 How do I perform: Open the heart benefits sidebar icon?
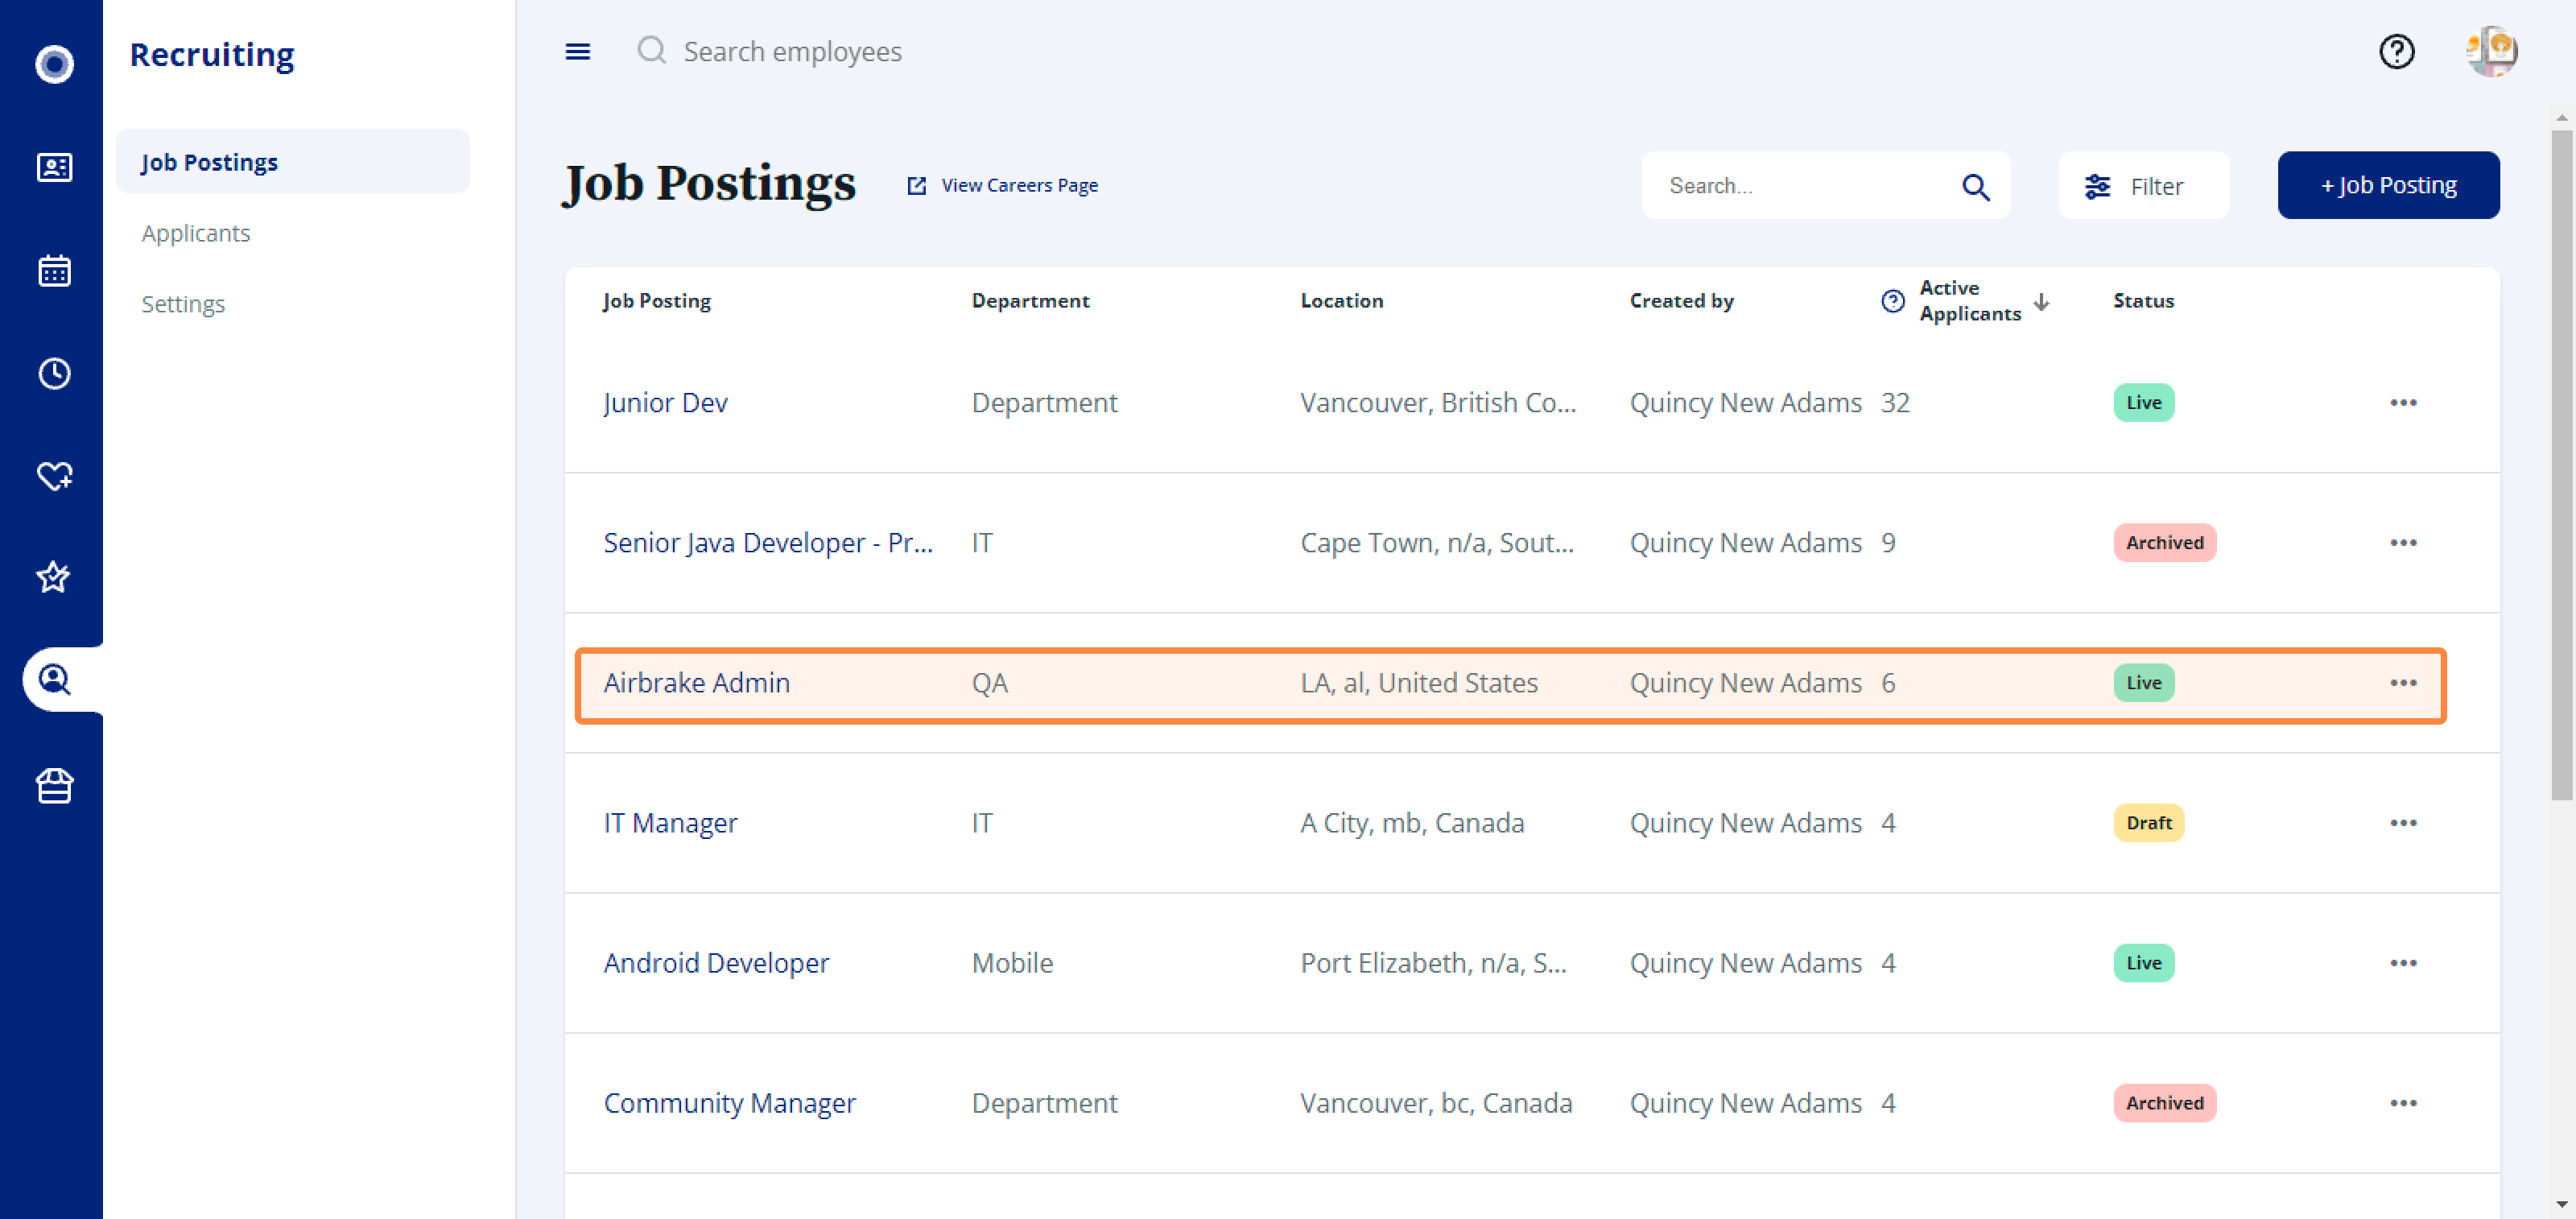[x=54, y=476]
